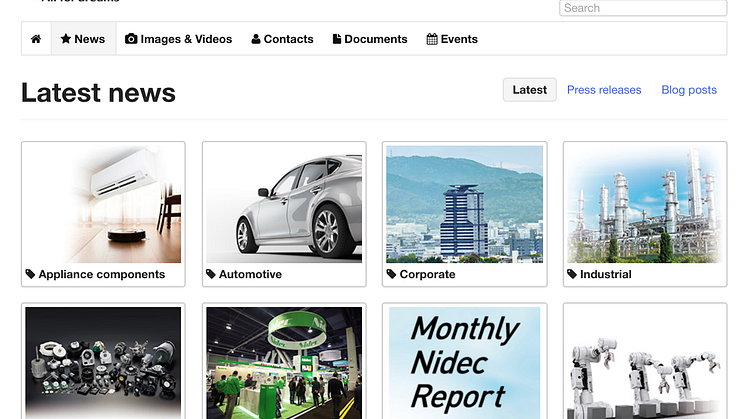Open the Images & Videos section
This screenshot has height=419, width=746.
(178, 39)
